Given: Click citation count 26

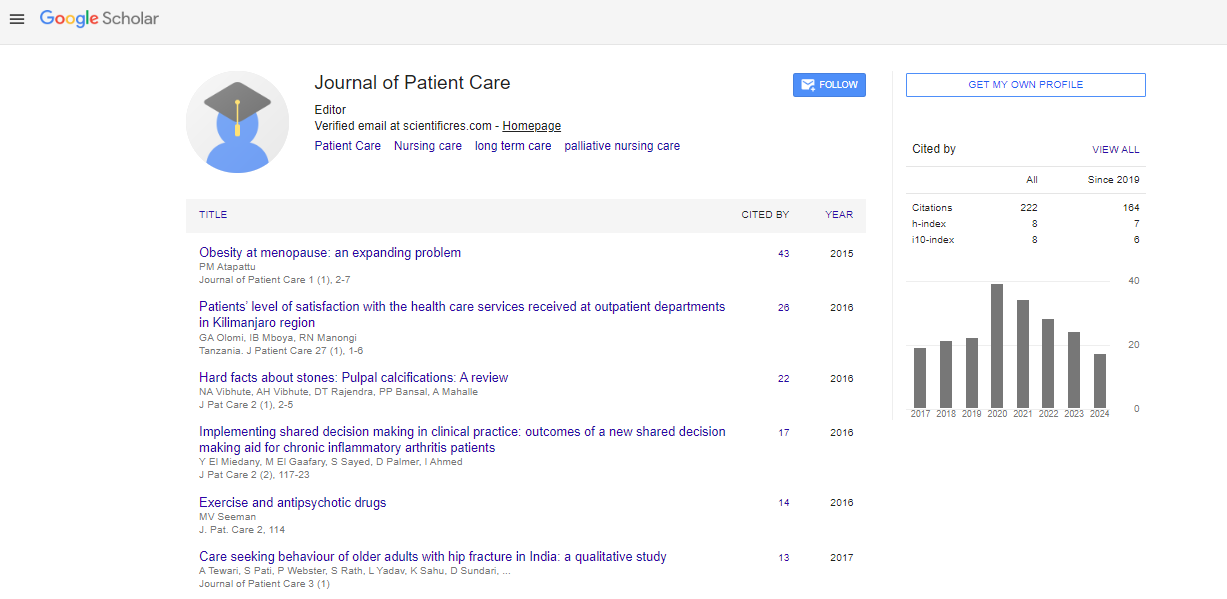Looking at the screenshot, I should point(783,308).
